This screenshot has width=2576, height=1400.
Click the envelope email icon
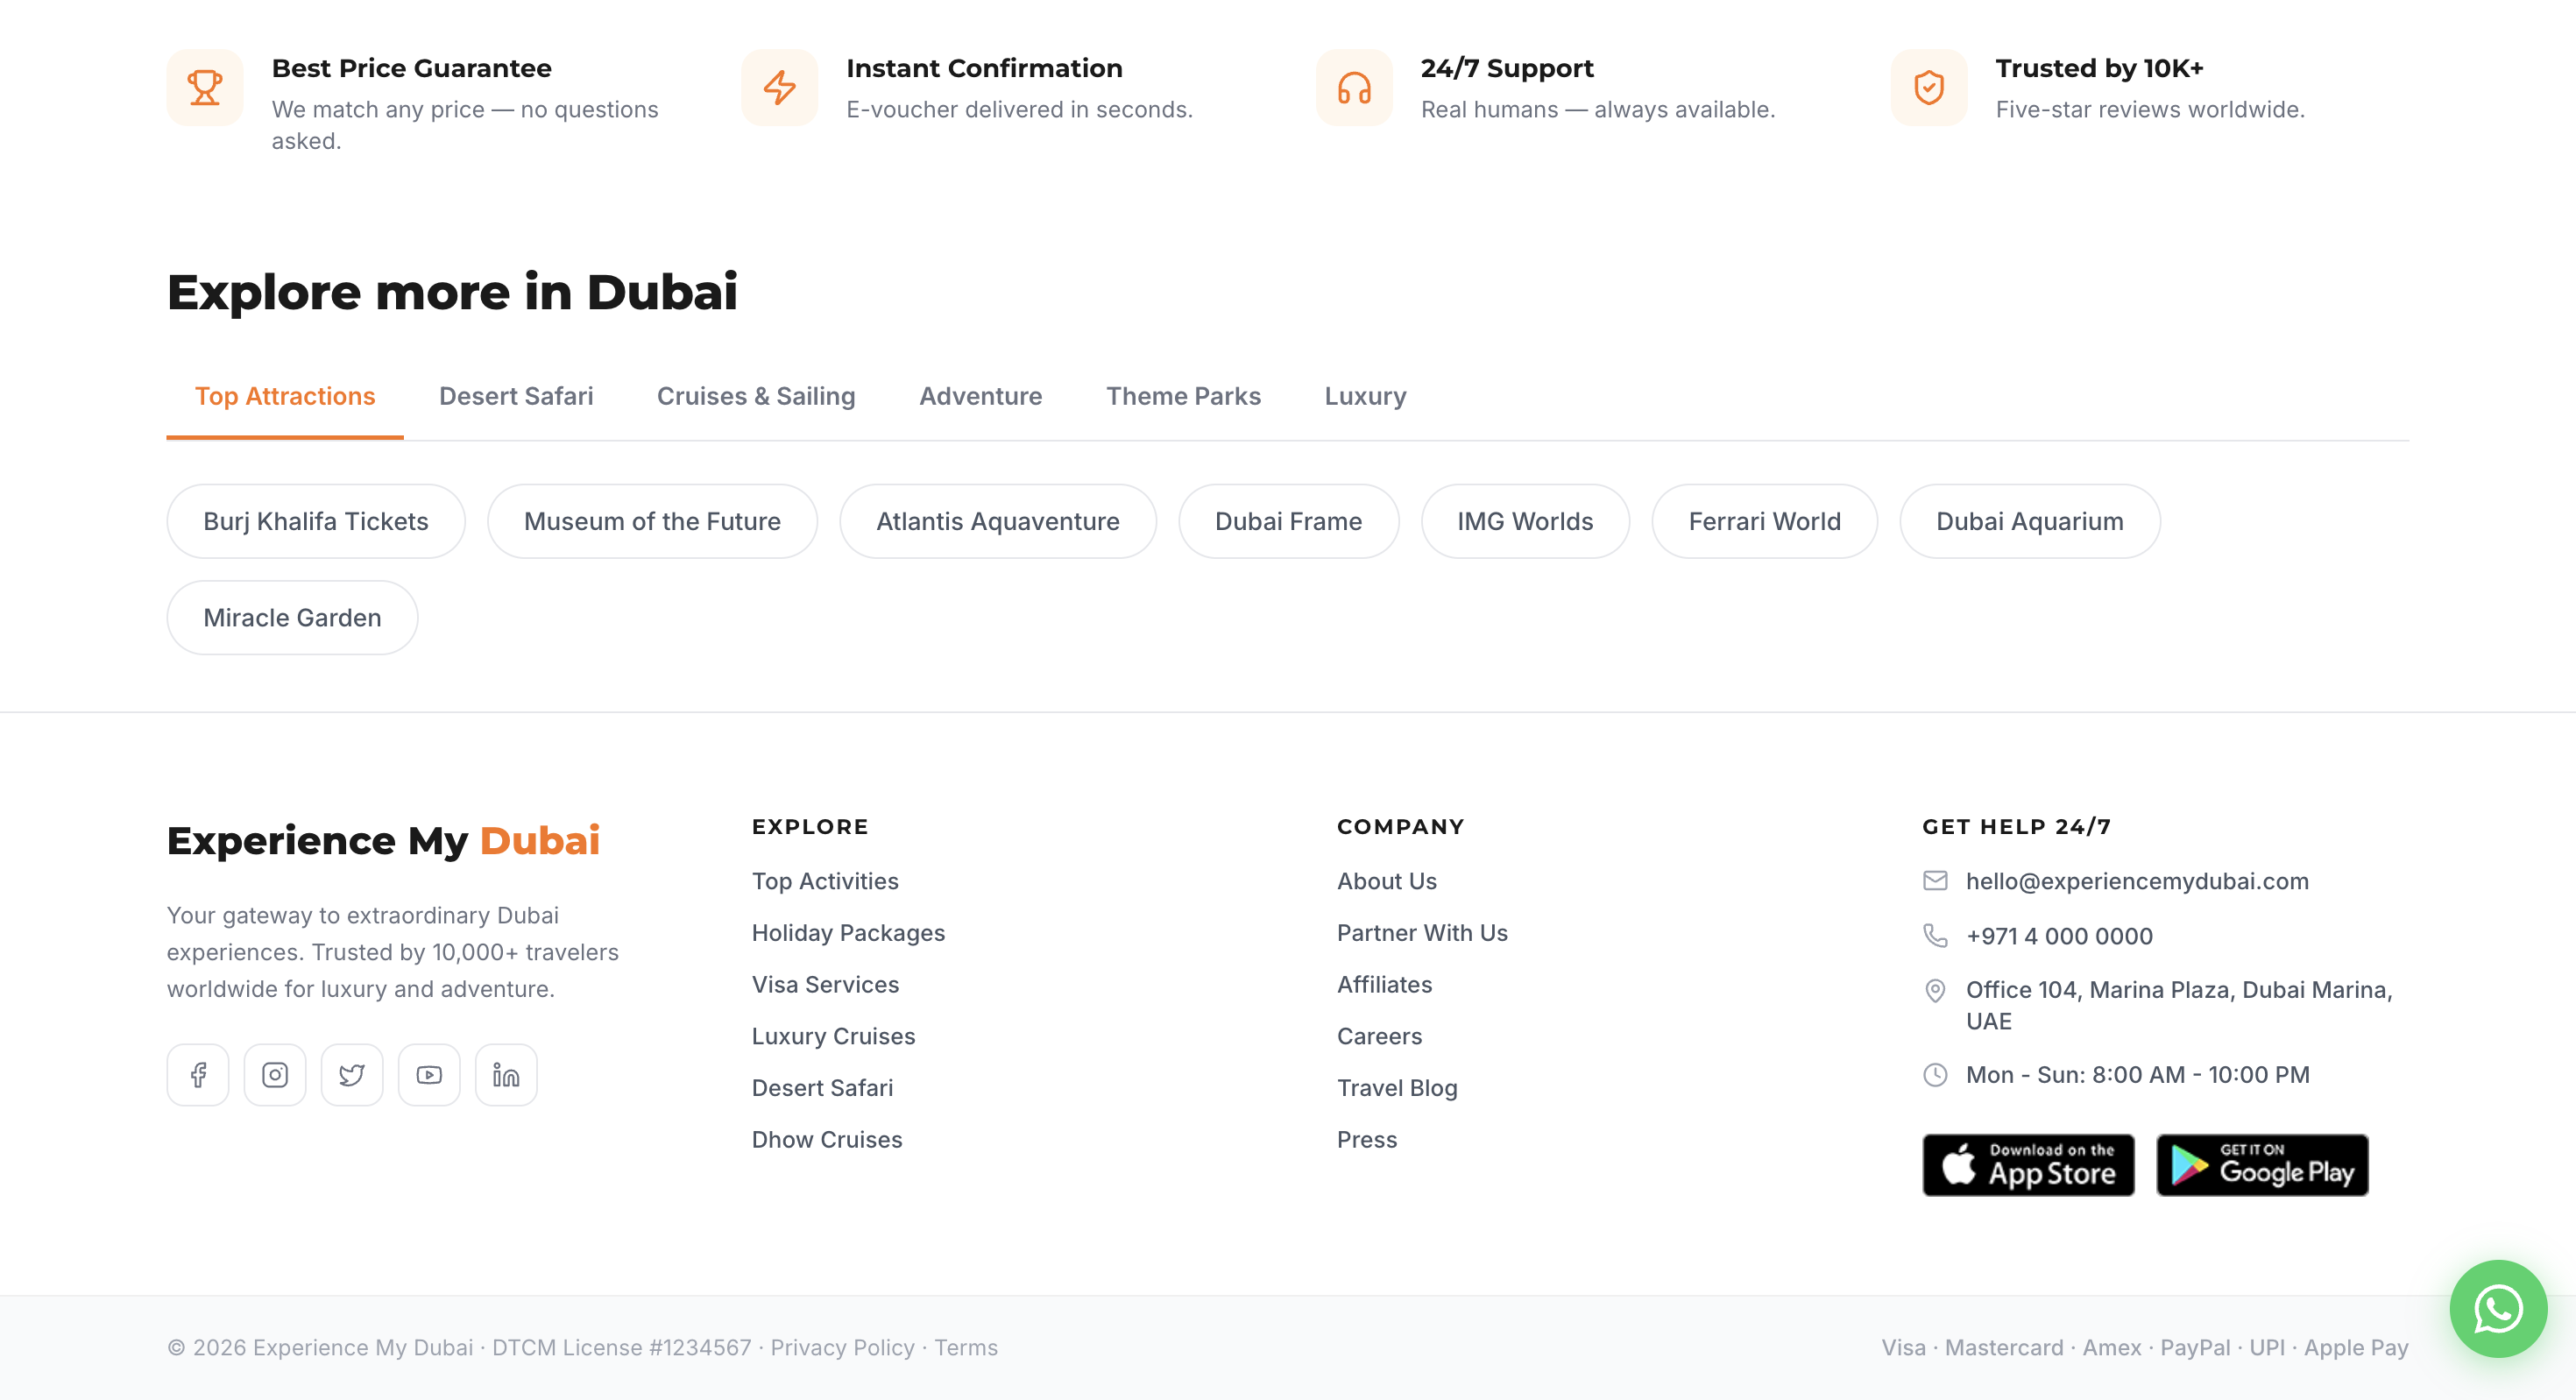coord(1935,881)
